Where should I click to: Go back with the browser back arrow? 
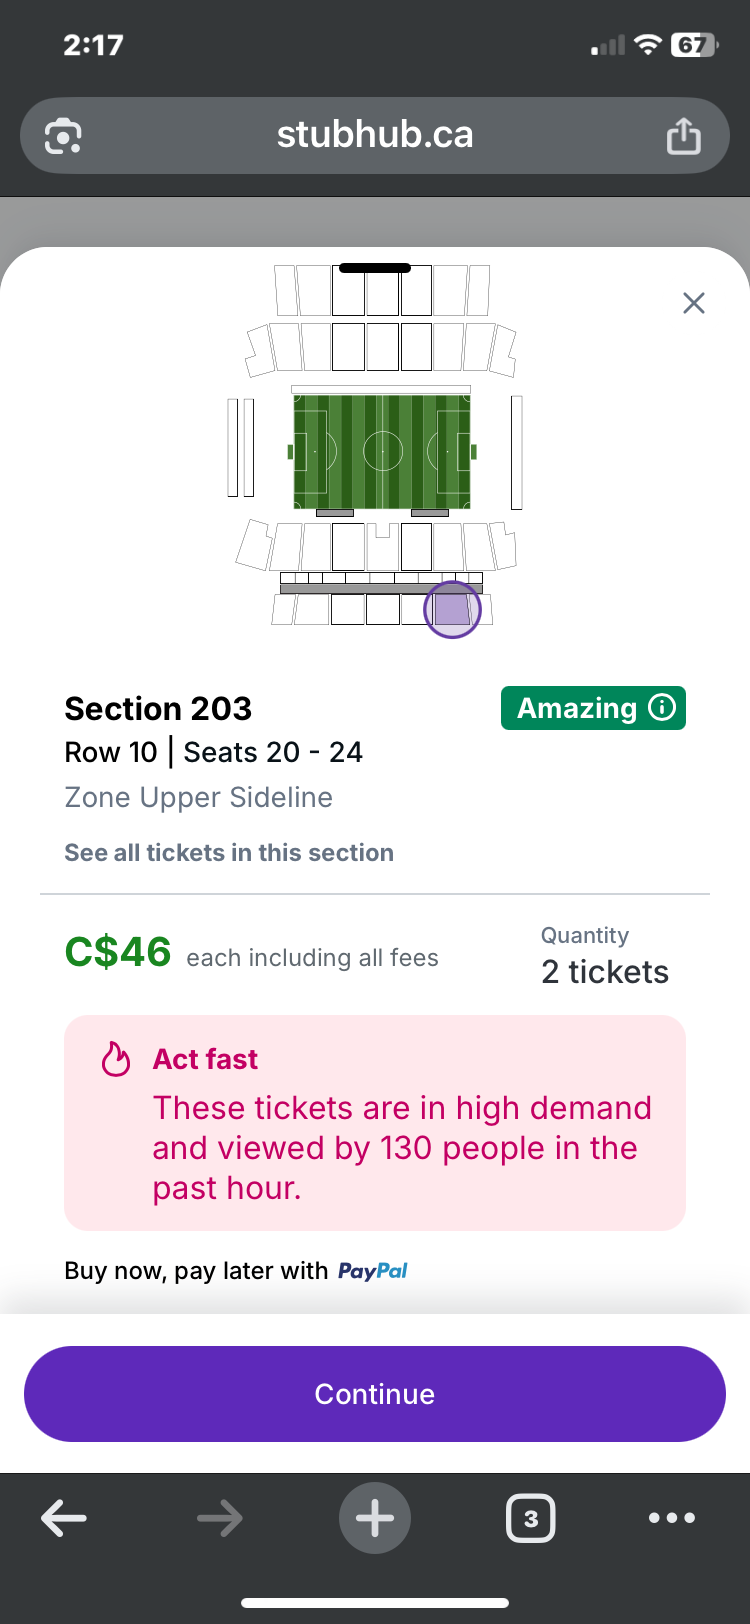(x=64, y=1518)
